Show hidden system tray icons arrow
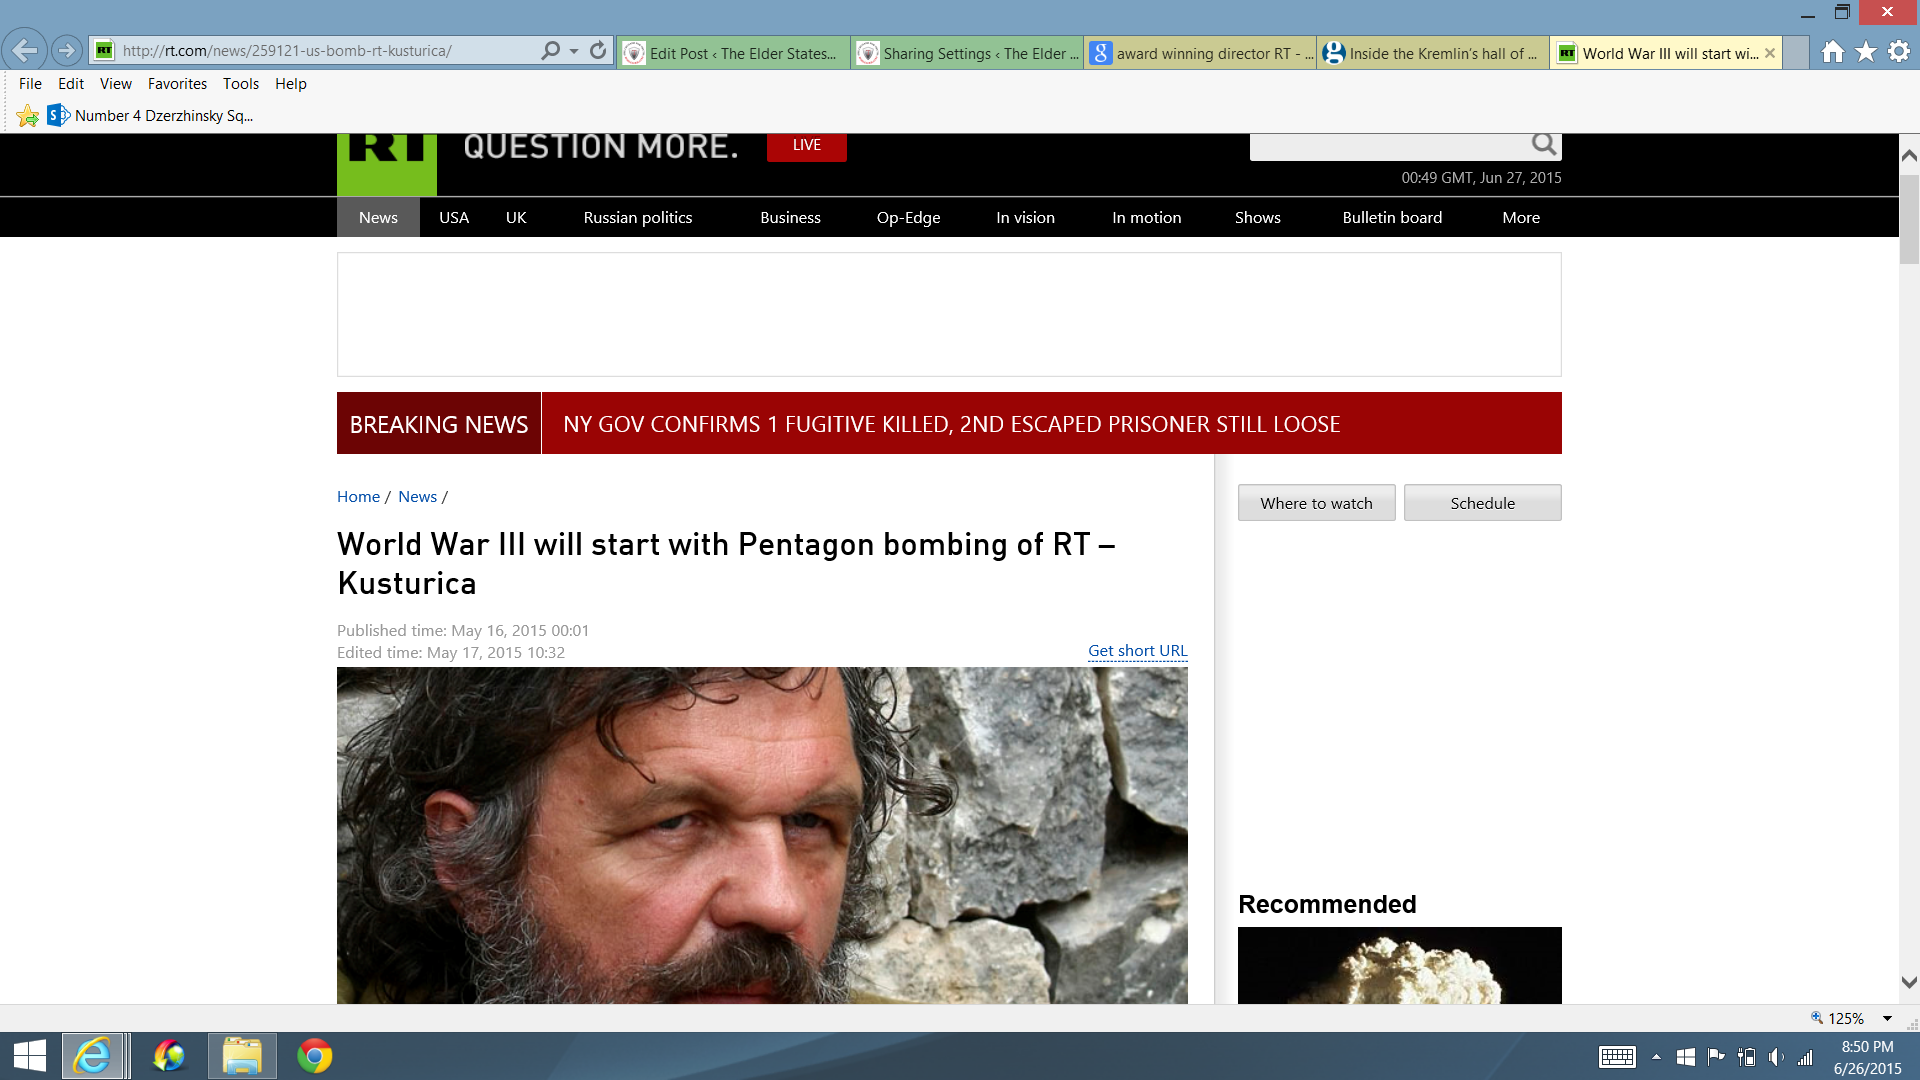1920x1080 pixels. pos(1656,1057)
